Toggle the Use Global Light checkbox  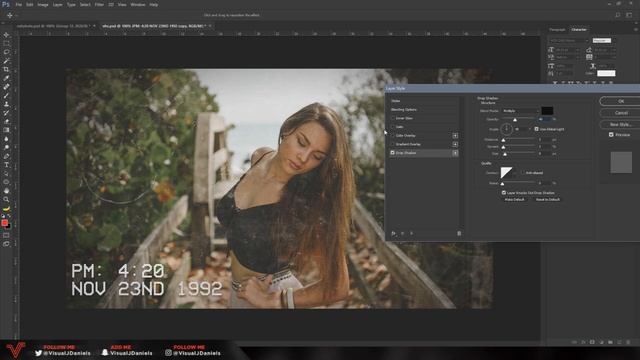[x=536, y=129]
